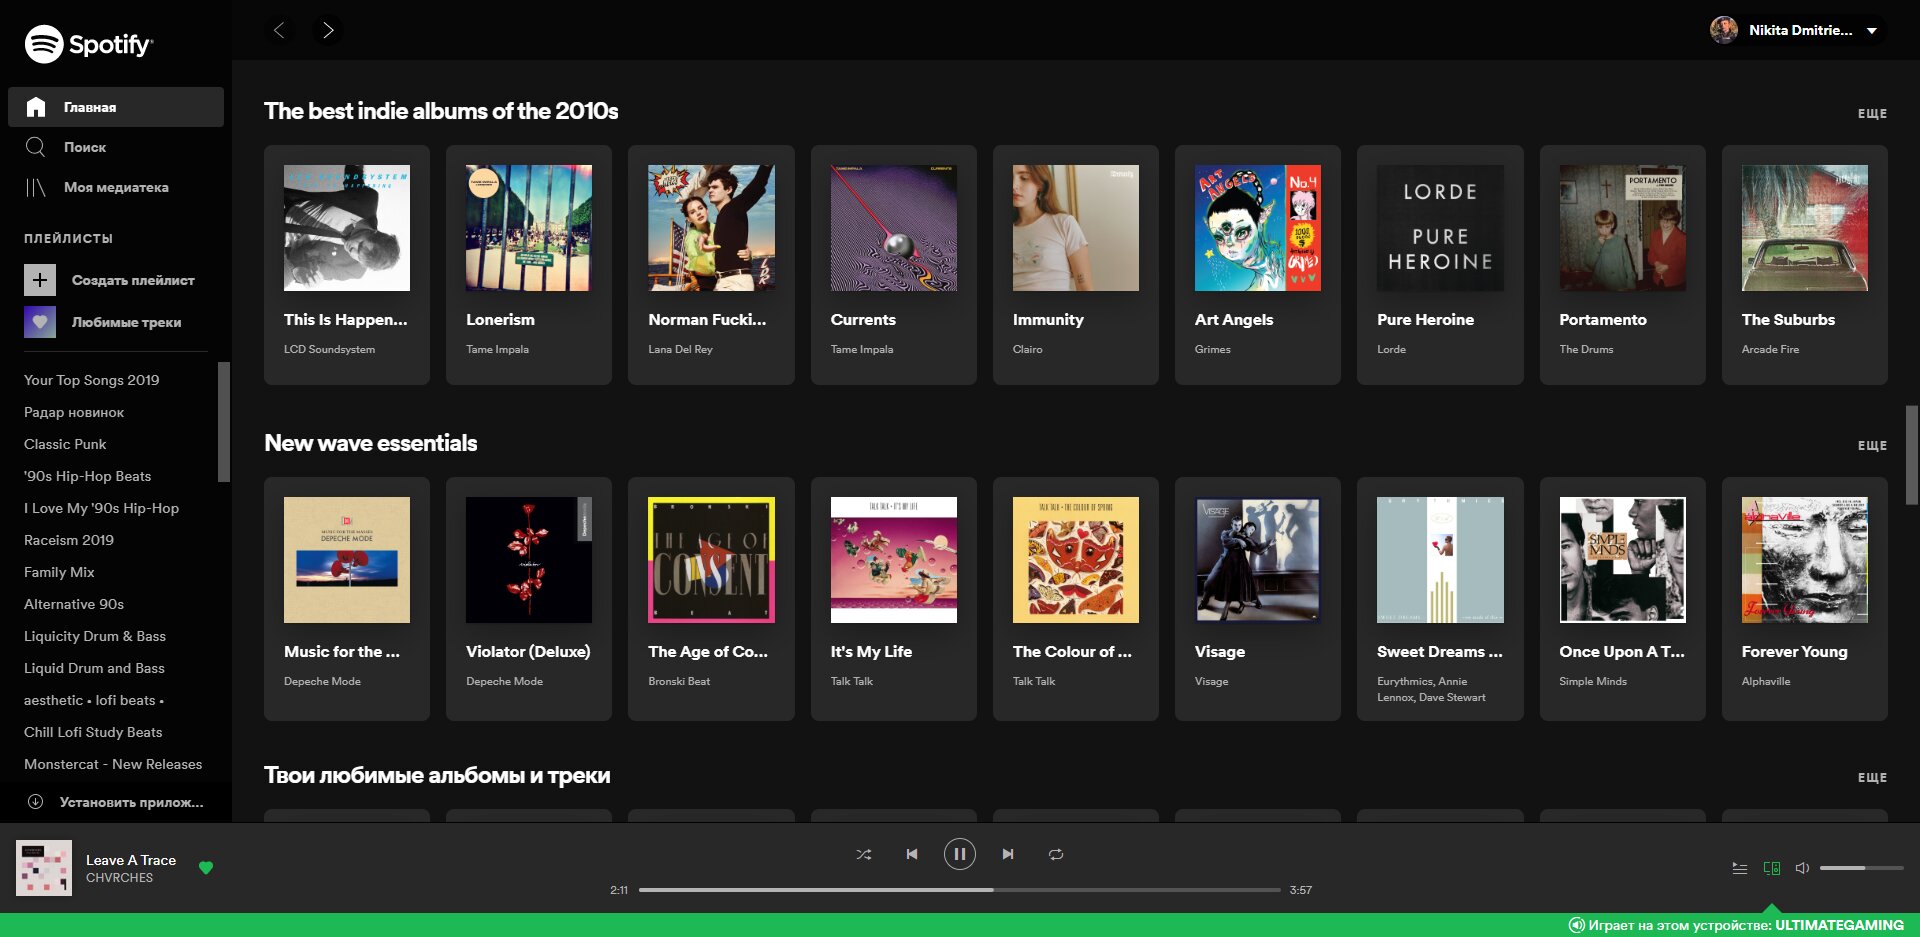
Task: Click Simple Minds artist link
Action: (1593, 681)
